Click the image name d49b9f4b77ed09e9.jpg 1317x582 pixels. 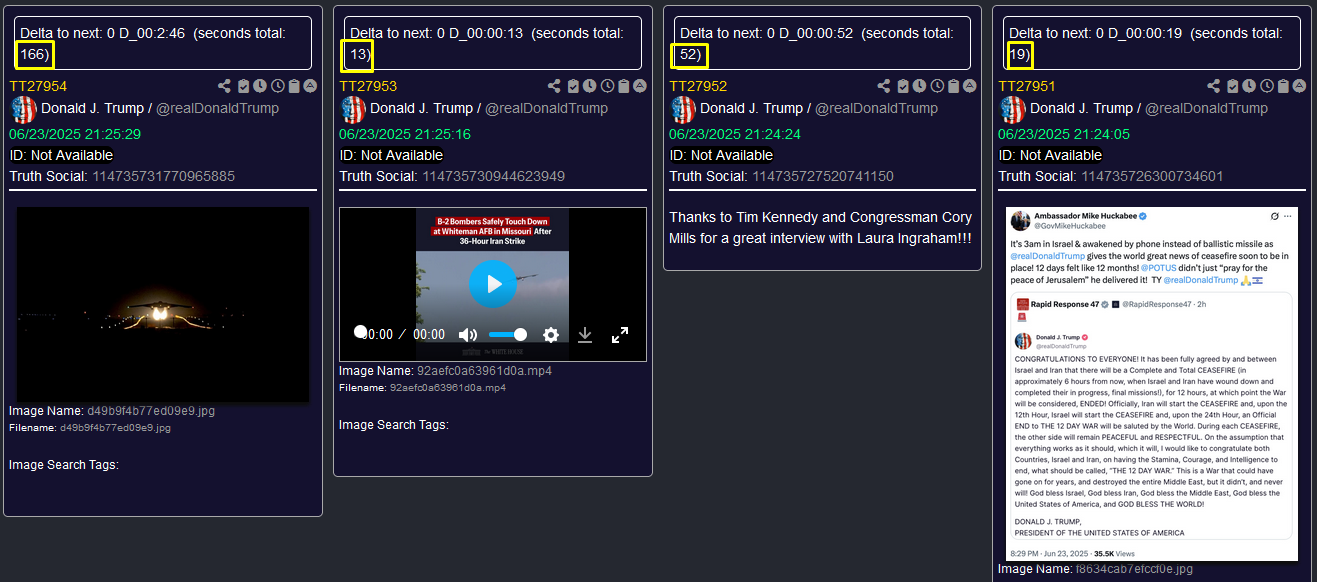coord(151,410)
